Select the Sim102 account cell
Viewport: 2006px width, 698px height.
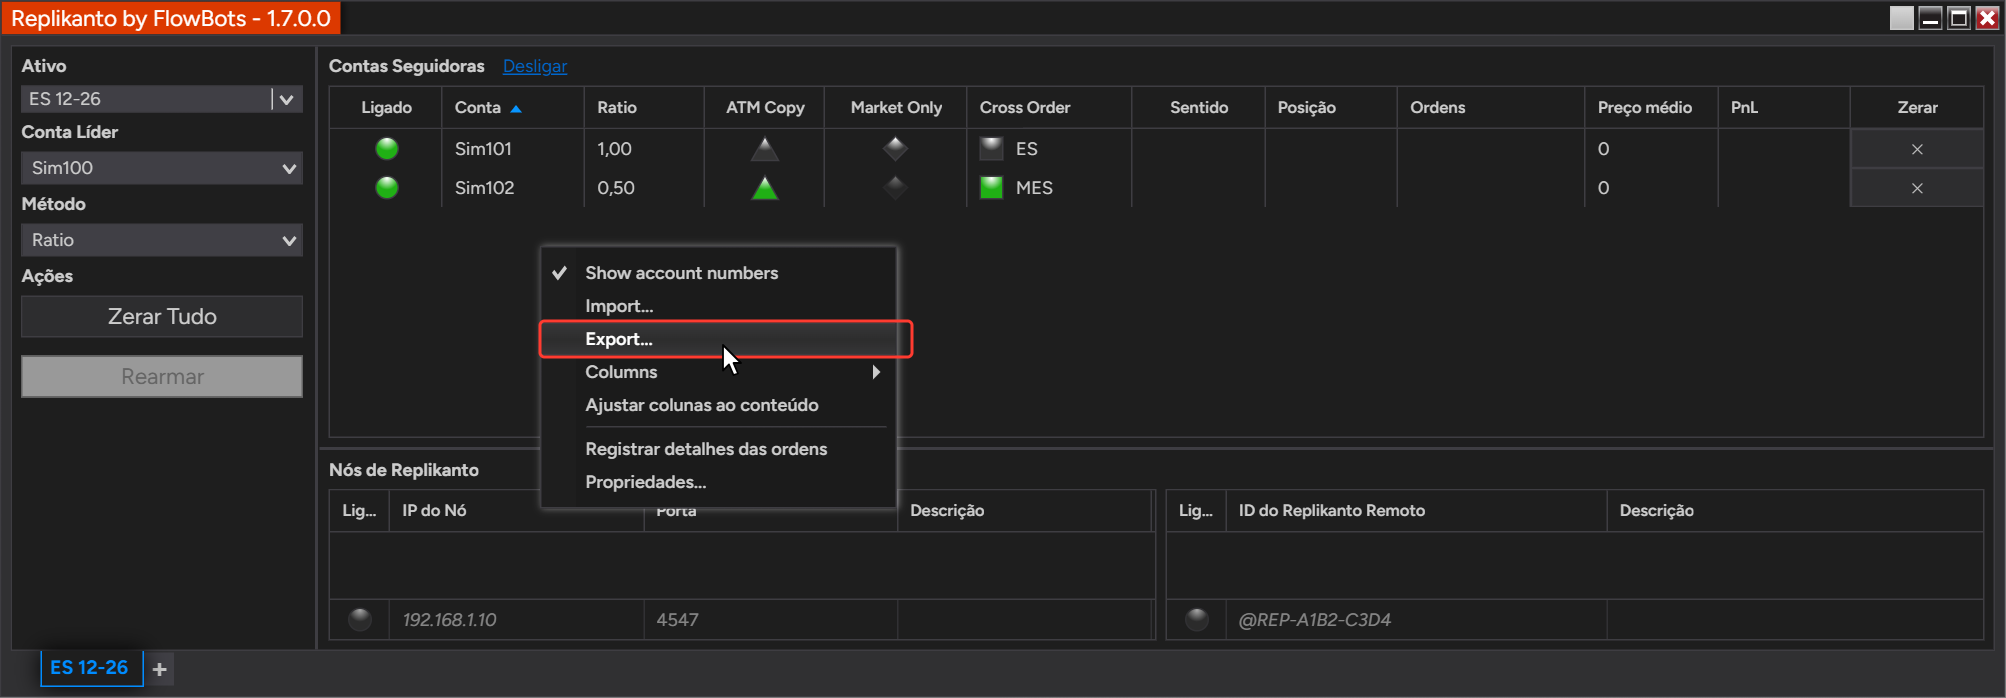click(x=512, y=188)
